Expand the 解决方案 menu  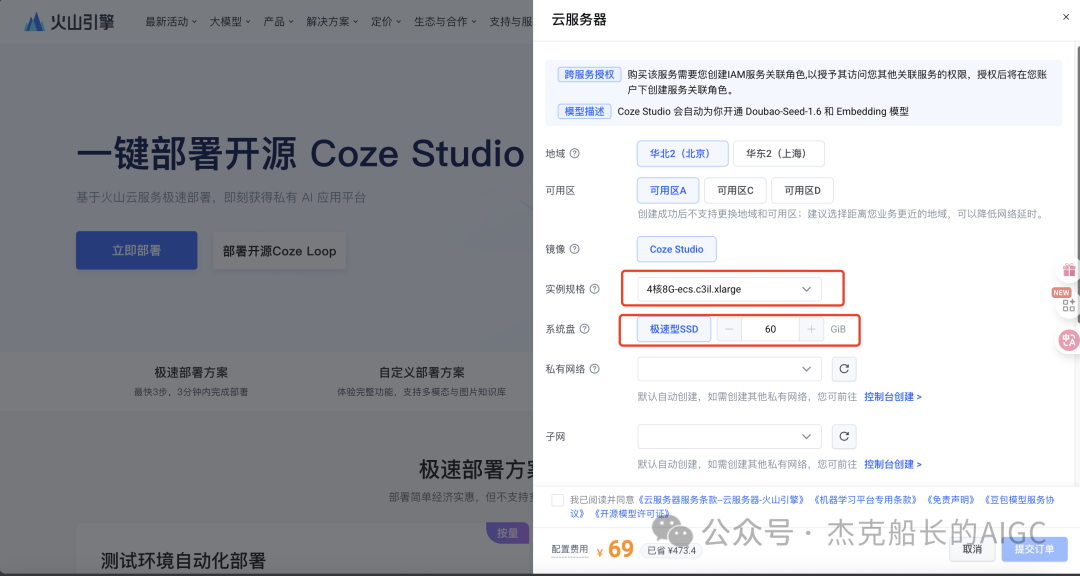click(x=332, y=21)
